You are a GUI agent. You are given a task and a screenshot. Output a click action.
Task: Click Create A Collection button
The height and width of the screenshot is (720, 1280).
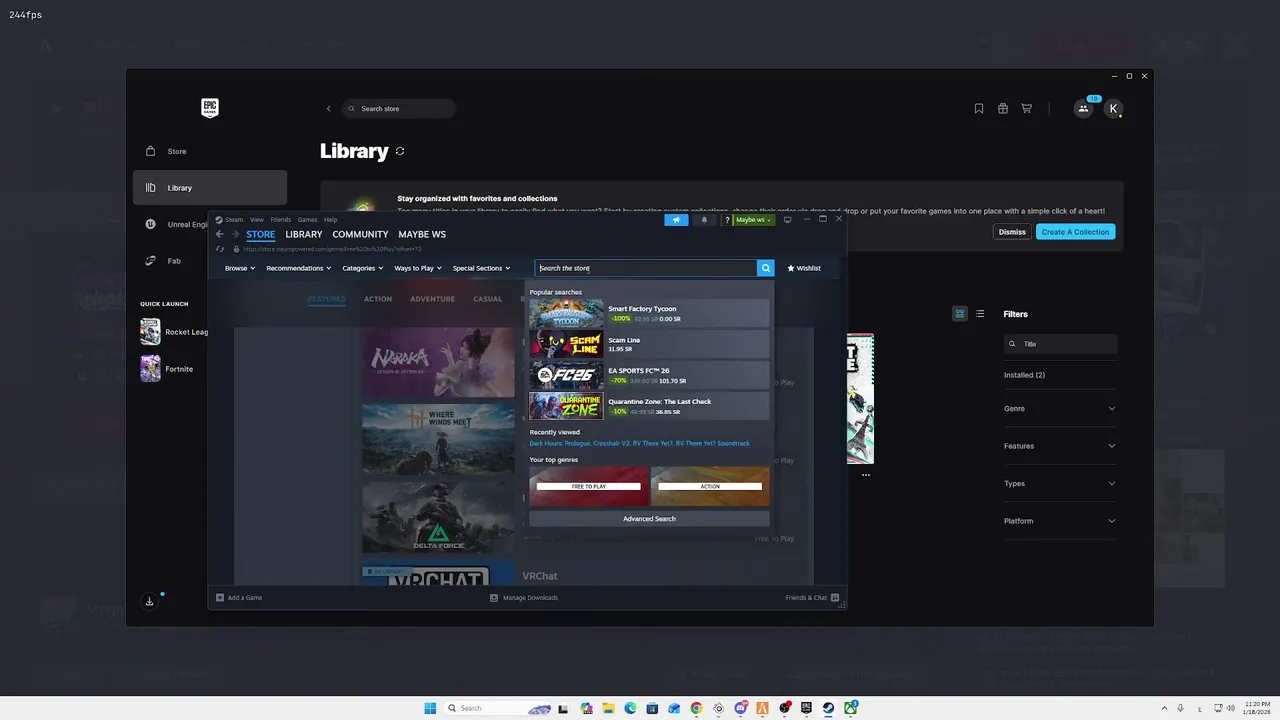pyautogui.click(x=1075, y=232)
